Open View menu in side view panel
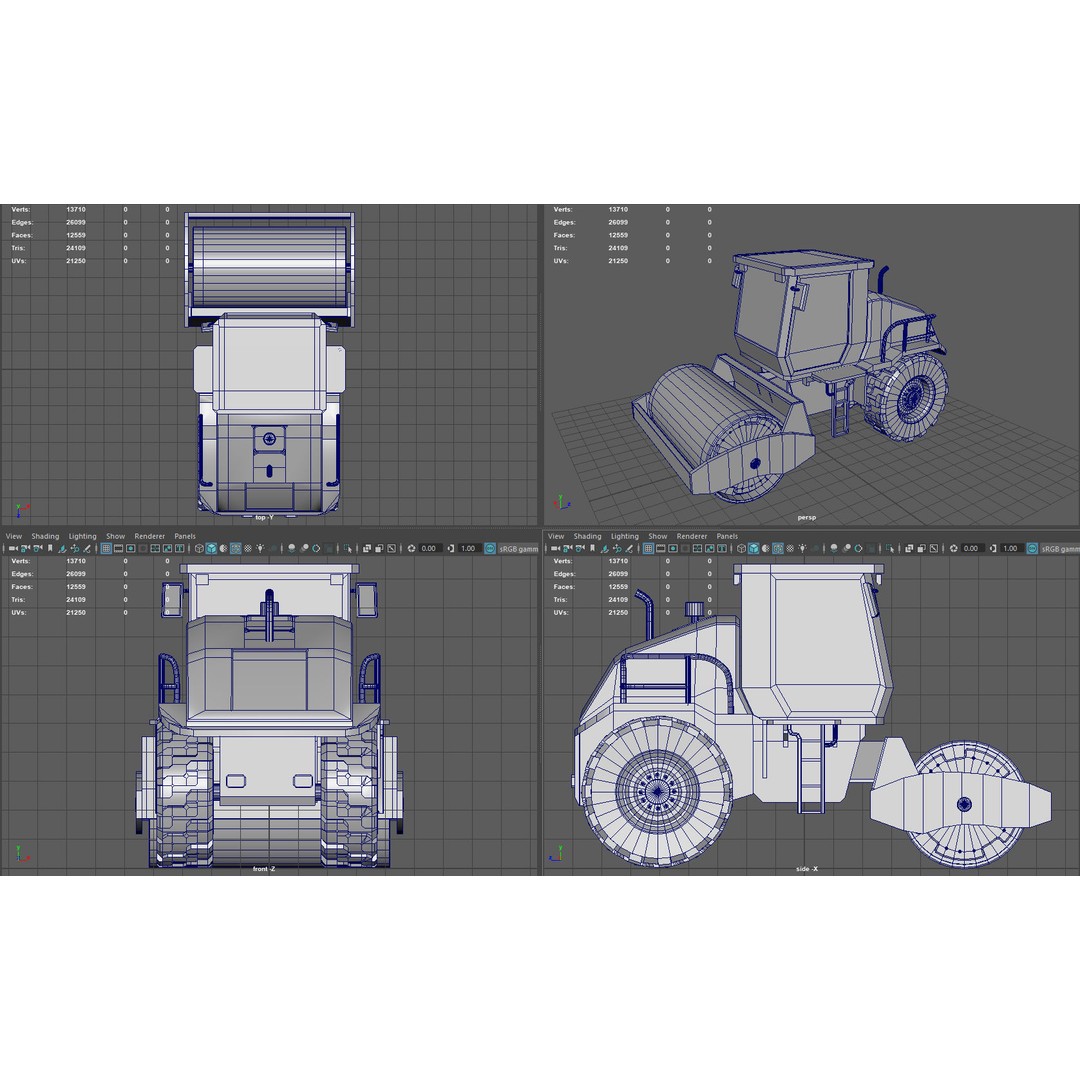Viewport: 1080px width, 1080px height. coord(556,536)
